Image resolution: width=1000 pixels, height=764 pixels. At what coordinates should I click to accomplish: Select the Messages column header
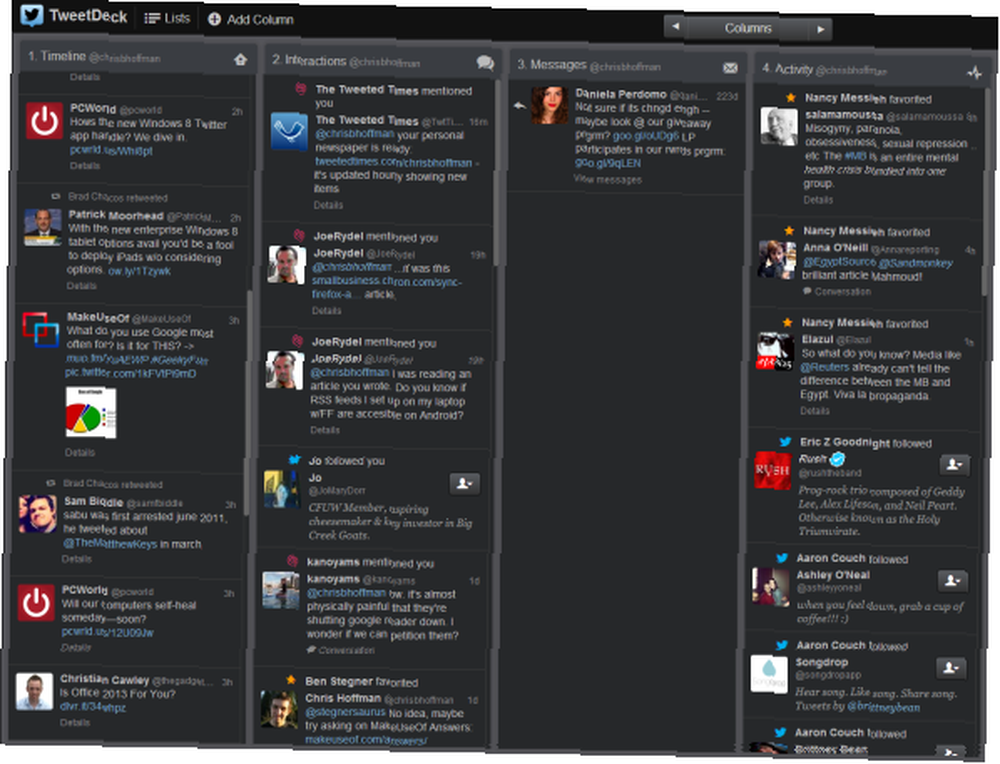tap(628, 66)
